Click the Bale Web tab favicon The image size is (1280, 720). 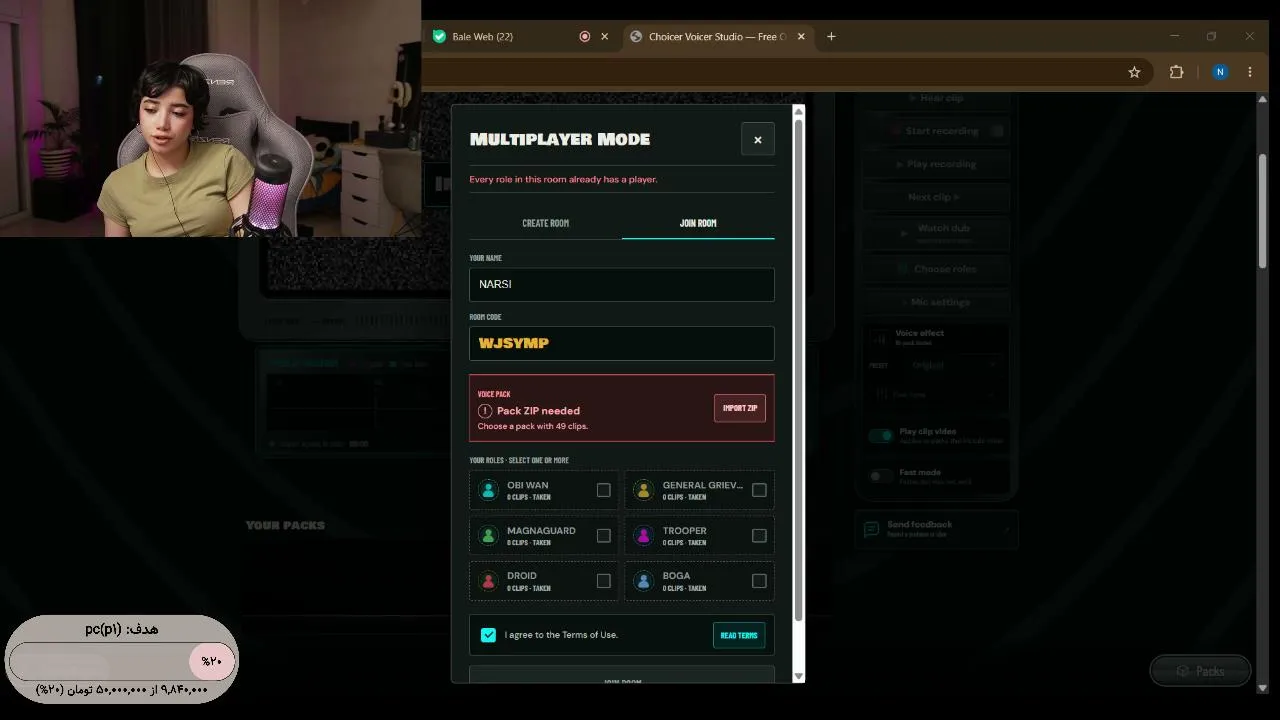click(x=439, y=37)
